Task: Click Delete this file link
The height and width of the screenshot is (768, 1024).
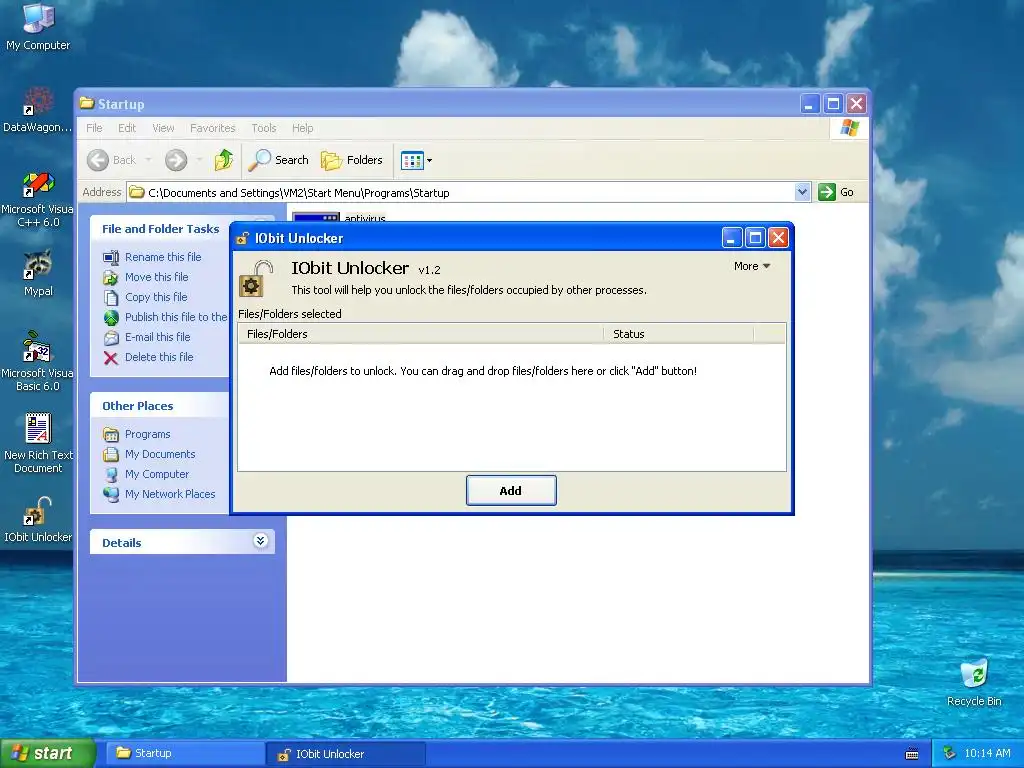Action: point(159,357)
